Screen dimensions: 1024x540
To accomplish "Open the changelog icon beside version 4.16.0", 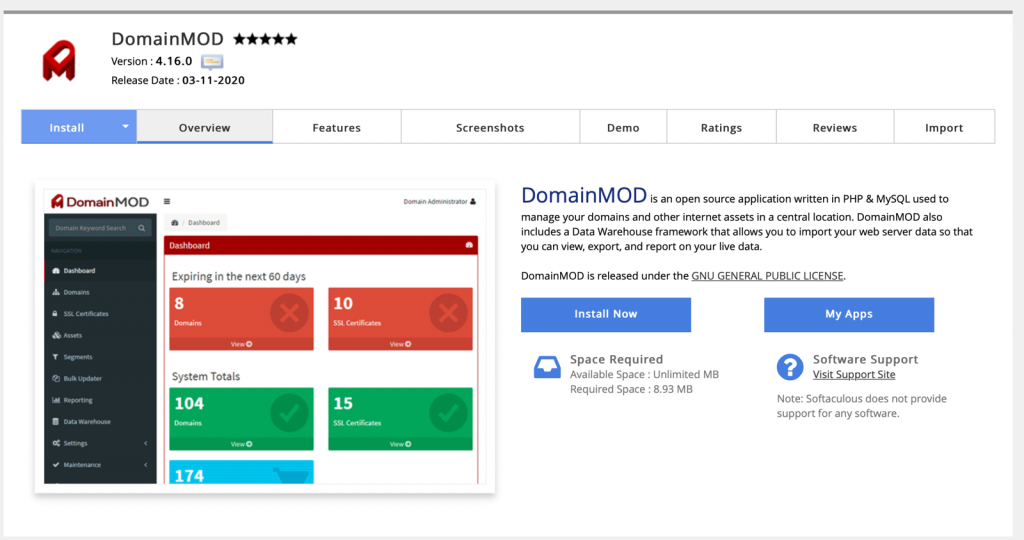I will click(x=212, y=62).
